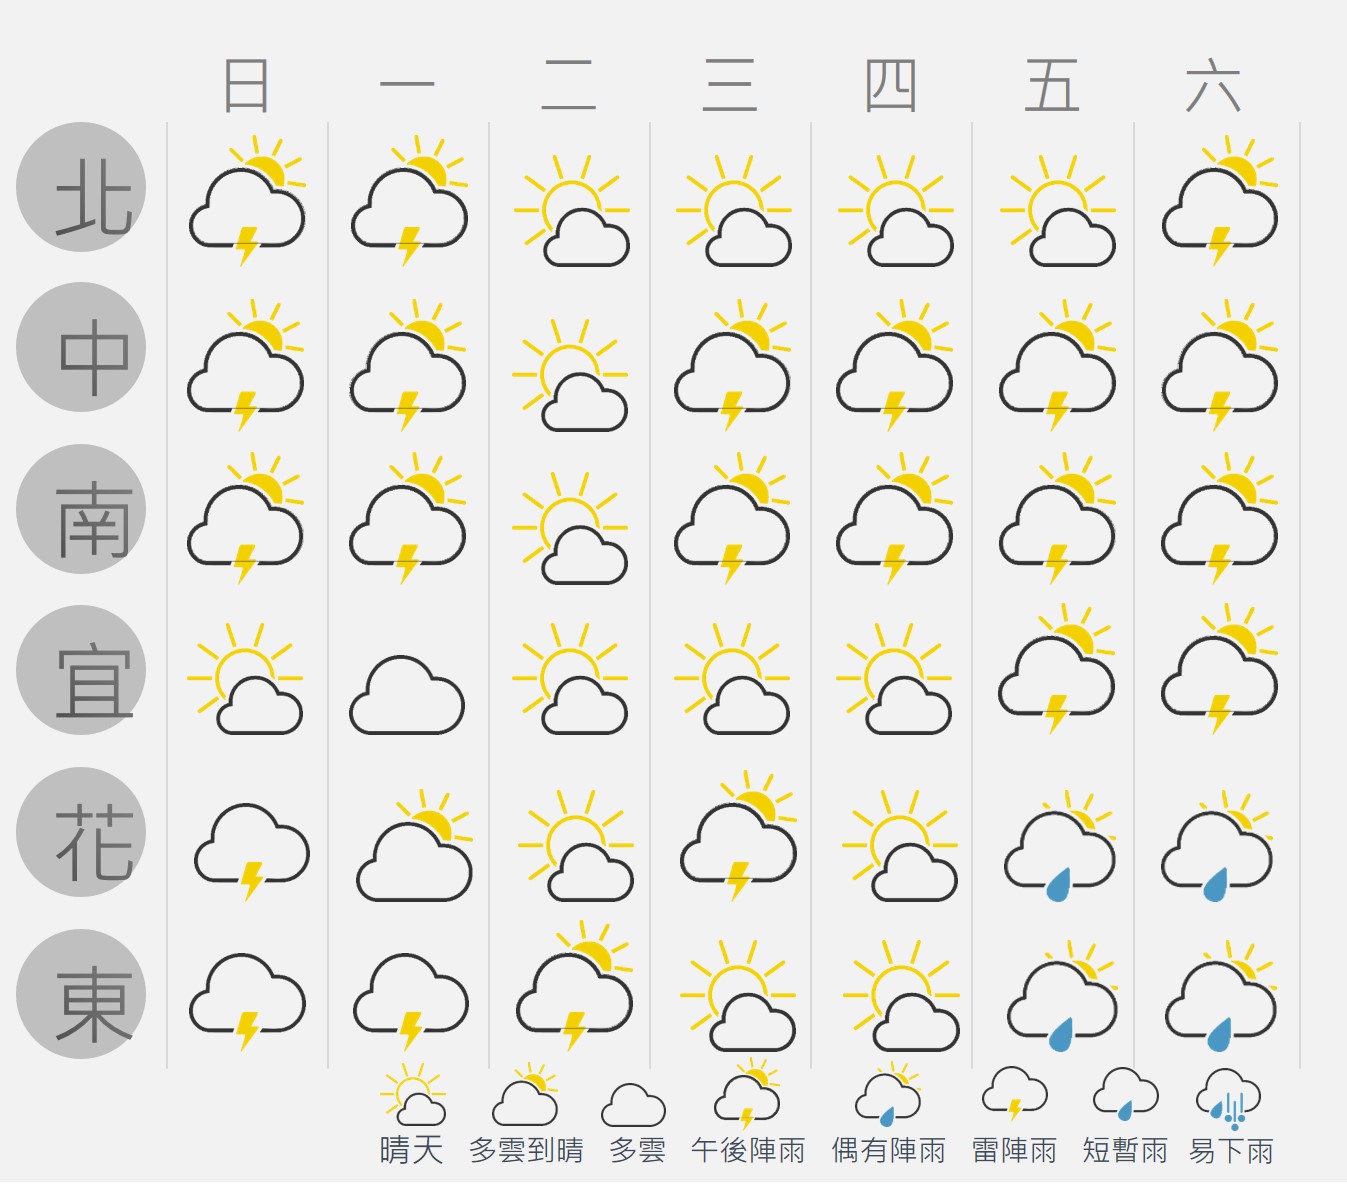This screenshot has width=1347, height=1191.
Task: Click the 中 row Tuesday sunny icon
Action: pyautogui.click(x=570, y=375)
